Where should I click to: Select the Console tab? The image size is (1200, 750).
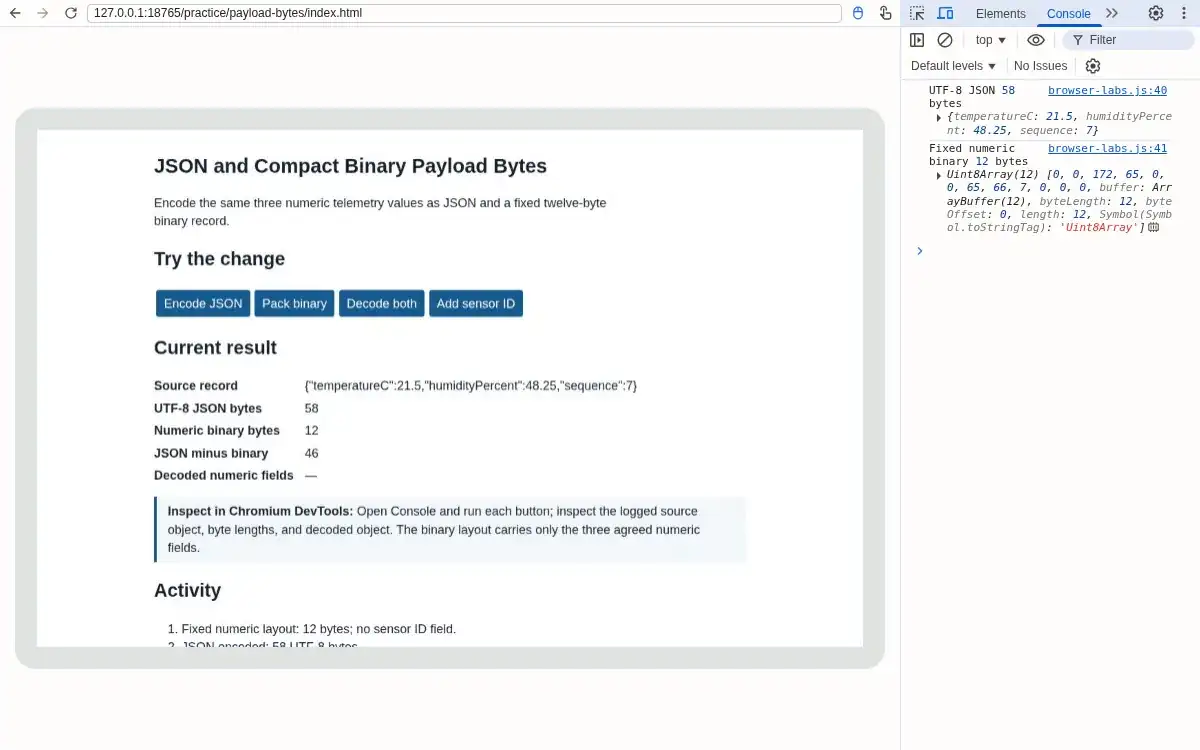point(1068,13)
